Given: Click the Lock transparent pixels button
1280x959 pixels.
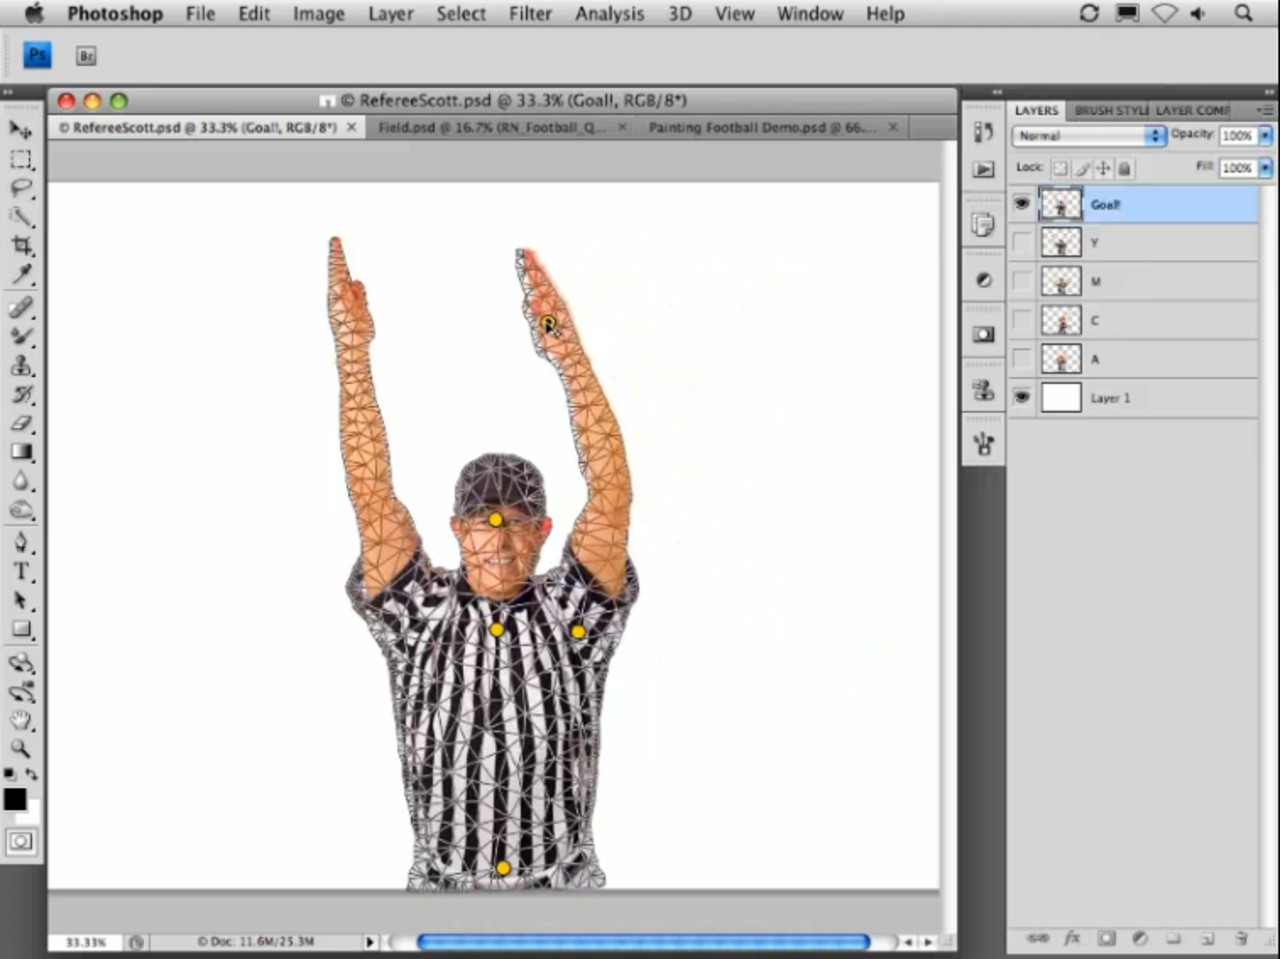Looking at the screenshot, I should [x=1059, y=168].
